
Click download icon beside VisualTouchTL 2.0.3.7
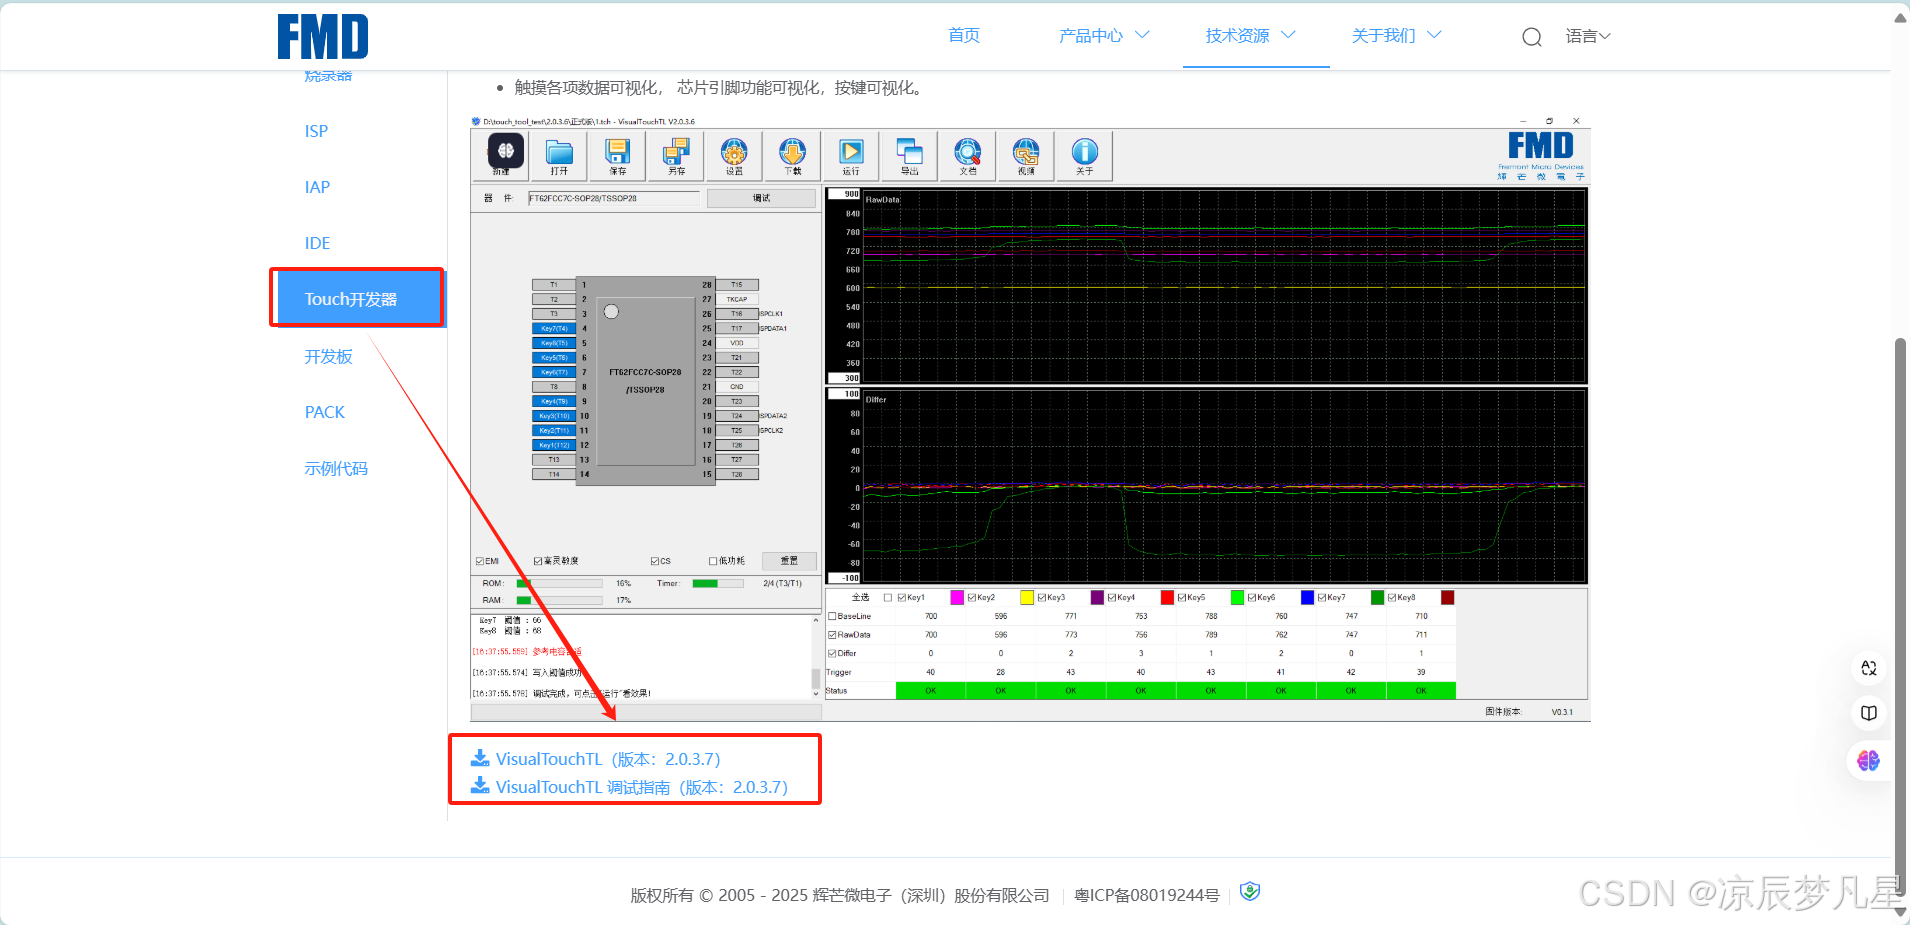(x=480, y=758)
